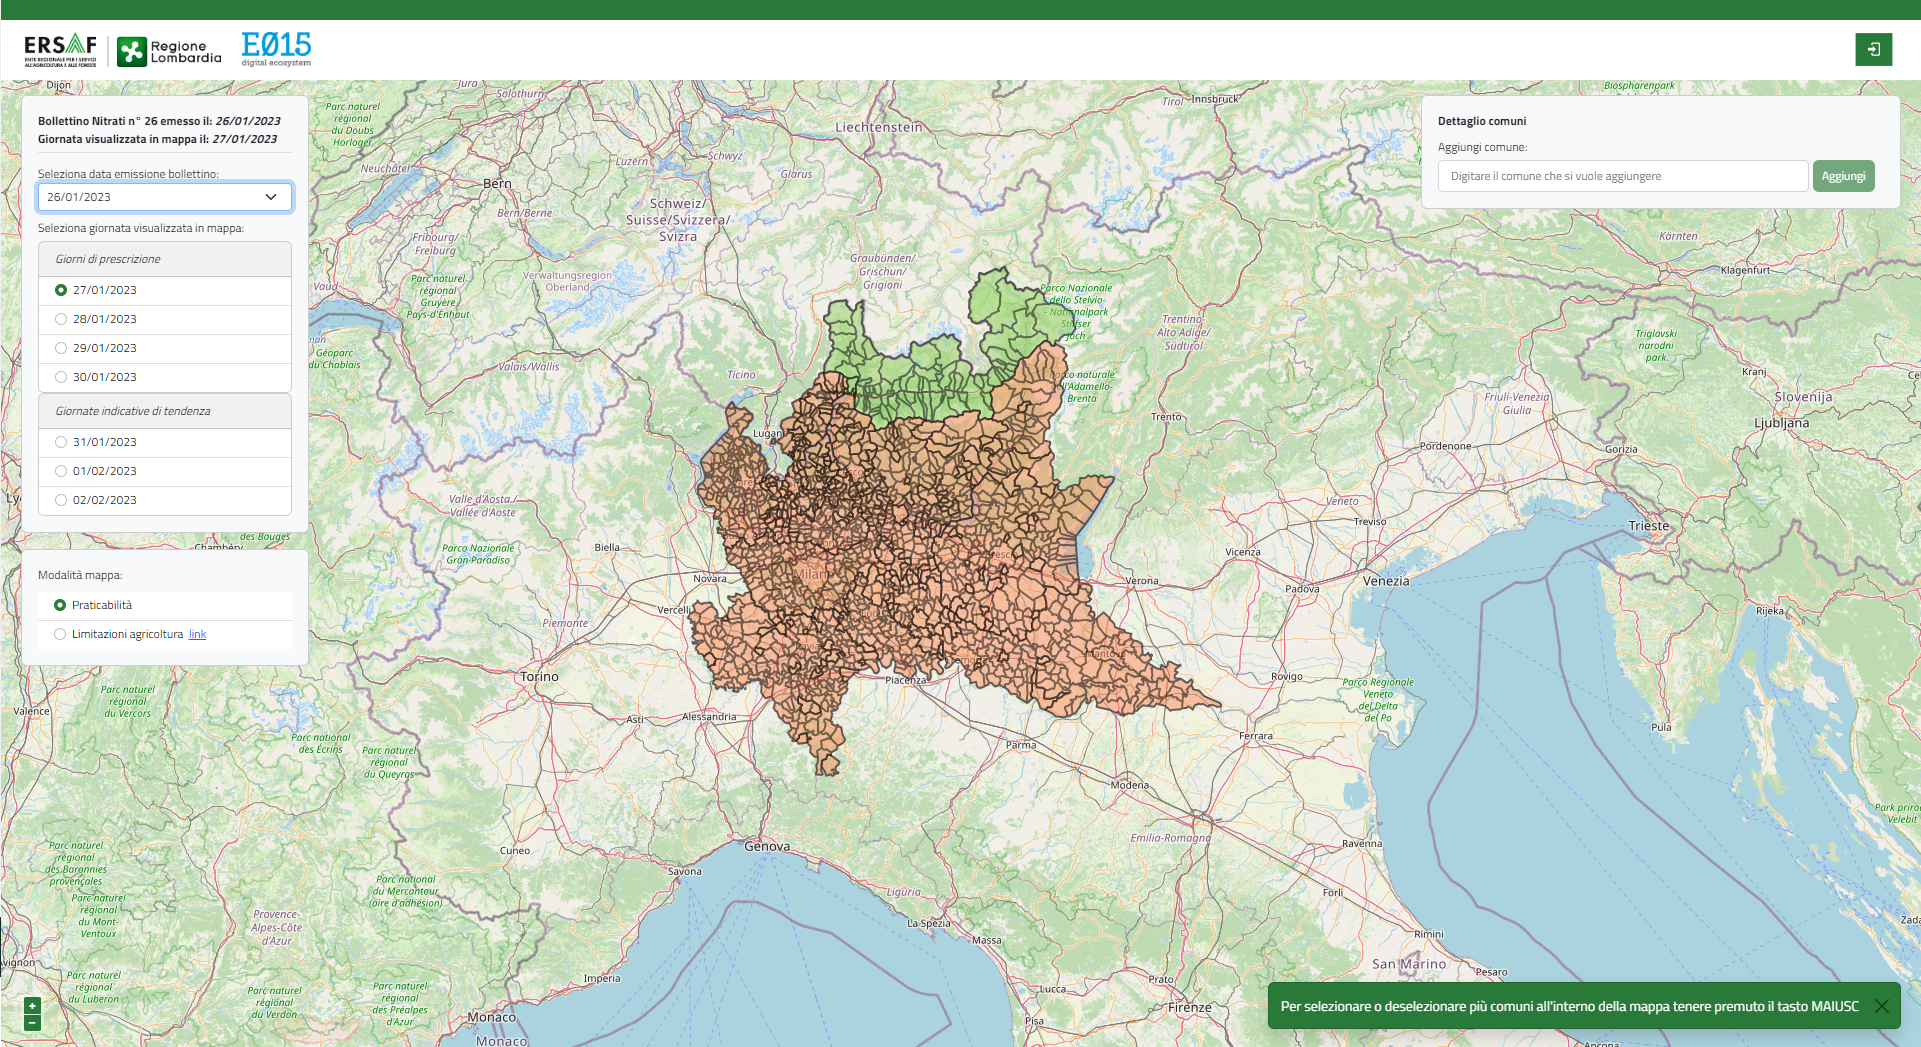The height and width of the screenshot is (1047, 1921).
Task: Click the E015 digital ecosystem logo
Action: click(x=276, y=48)
